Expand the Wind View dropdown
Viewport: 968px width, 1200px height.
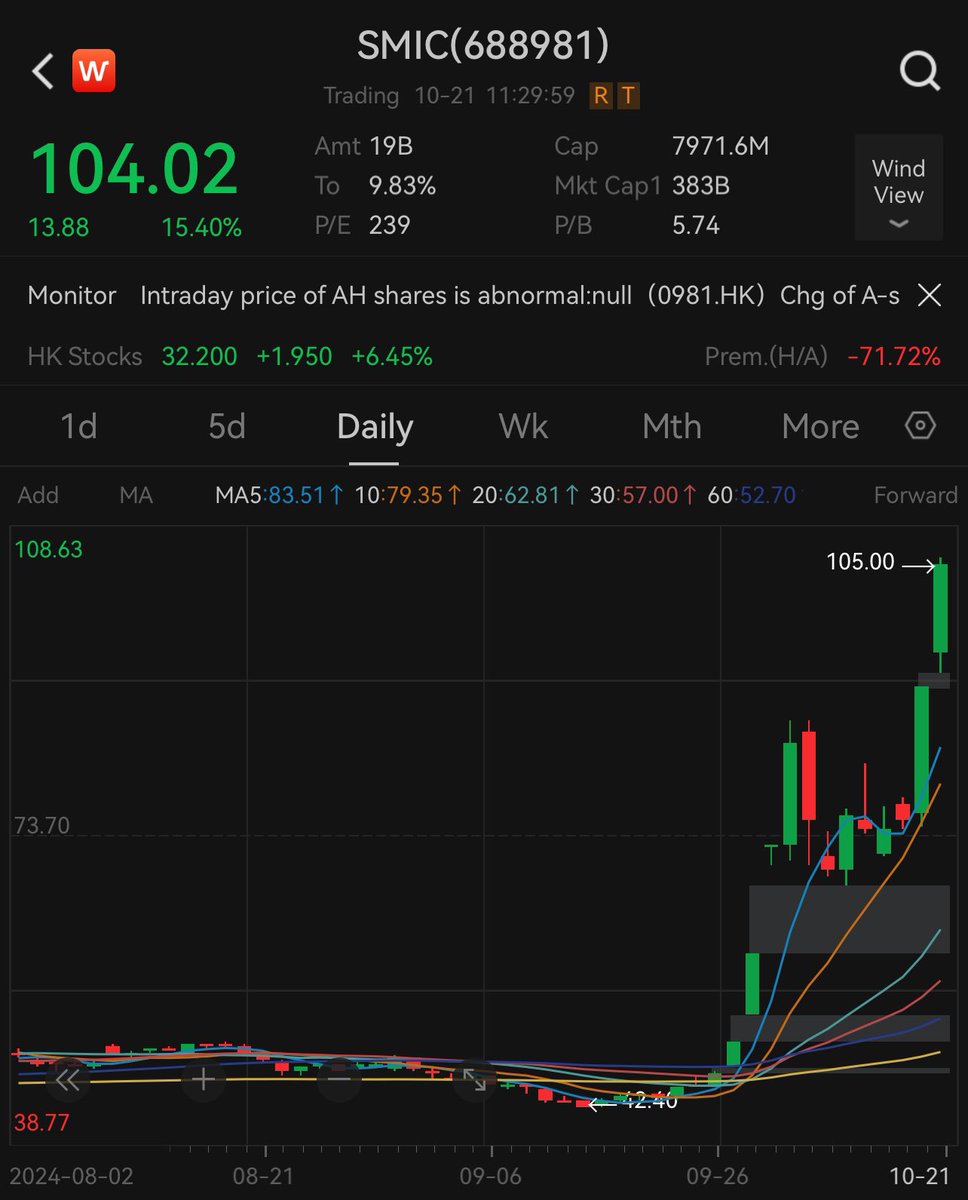pos(898,188)
